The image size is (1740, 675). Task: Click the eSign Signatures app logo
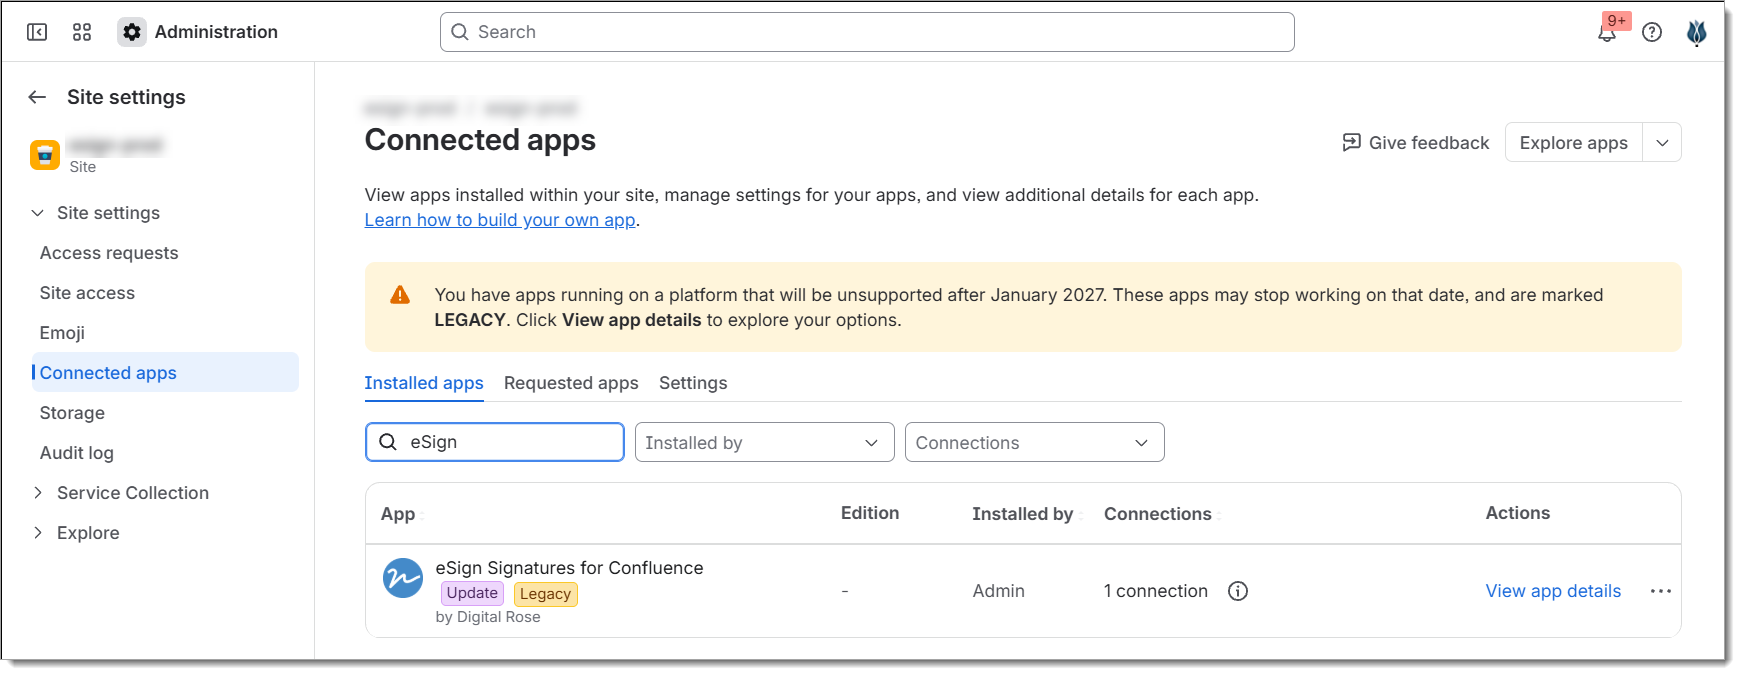click(x=403, y=578)
